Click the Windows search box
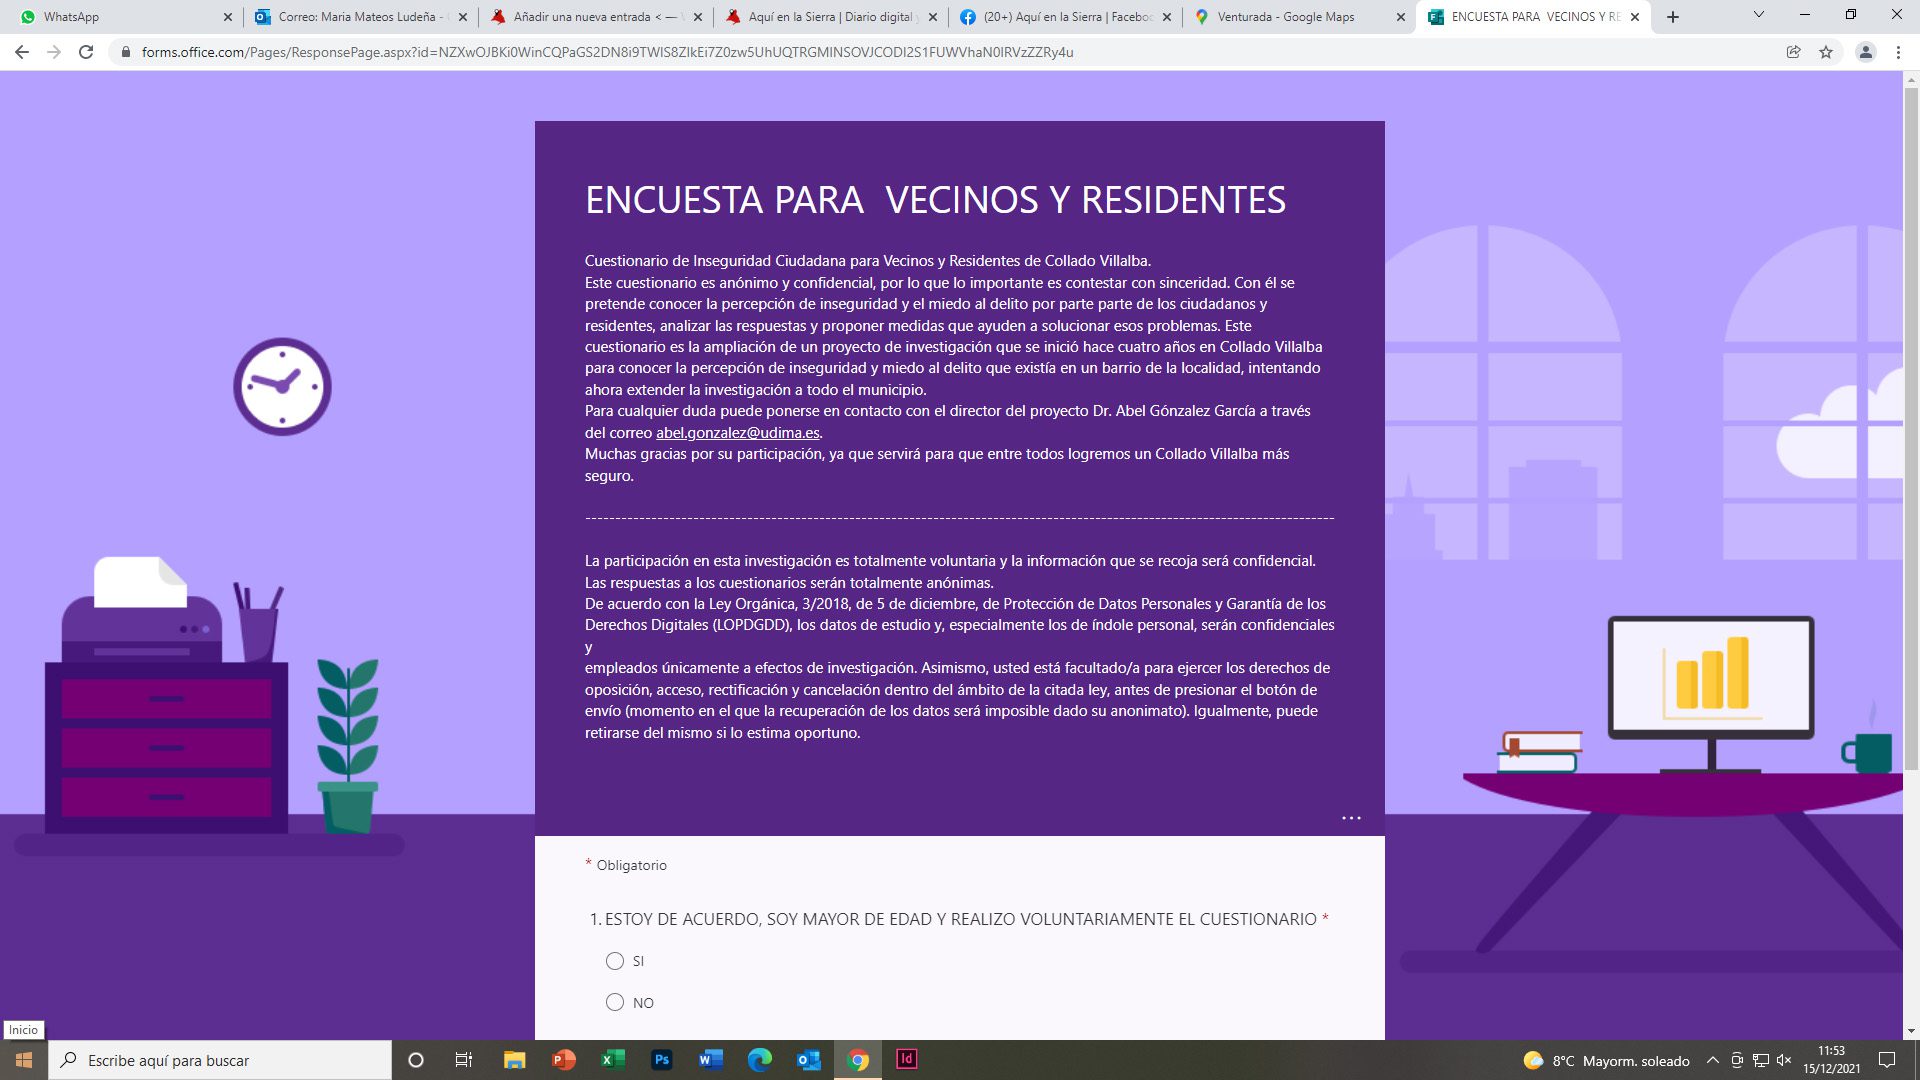Viewport: 1920px width, 1080px height. [x=220, y=1060]
